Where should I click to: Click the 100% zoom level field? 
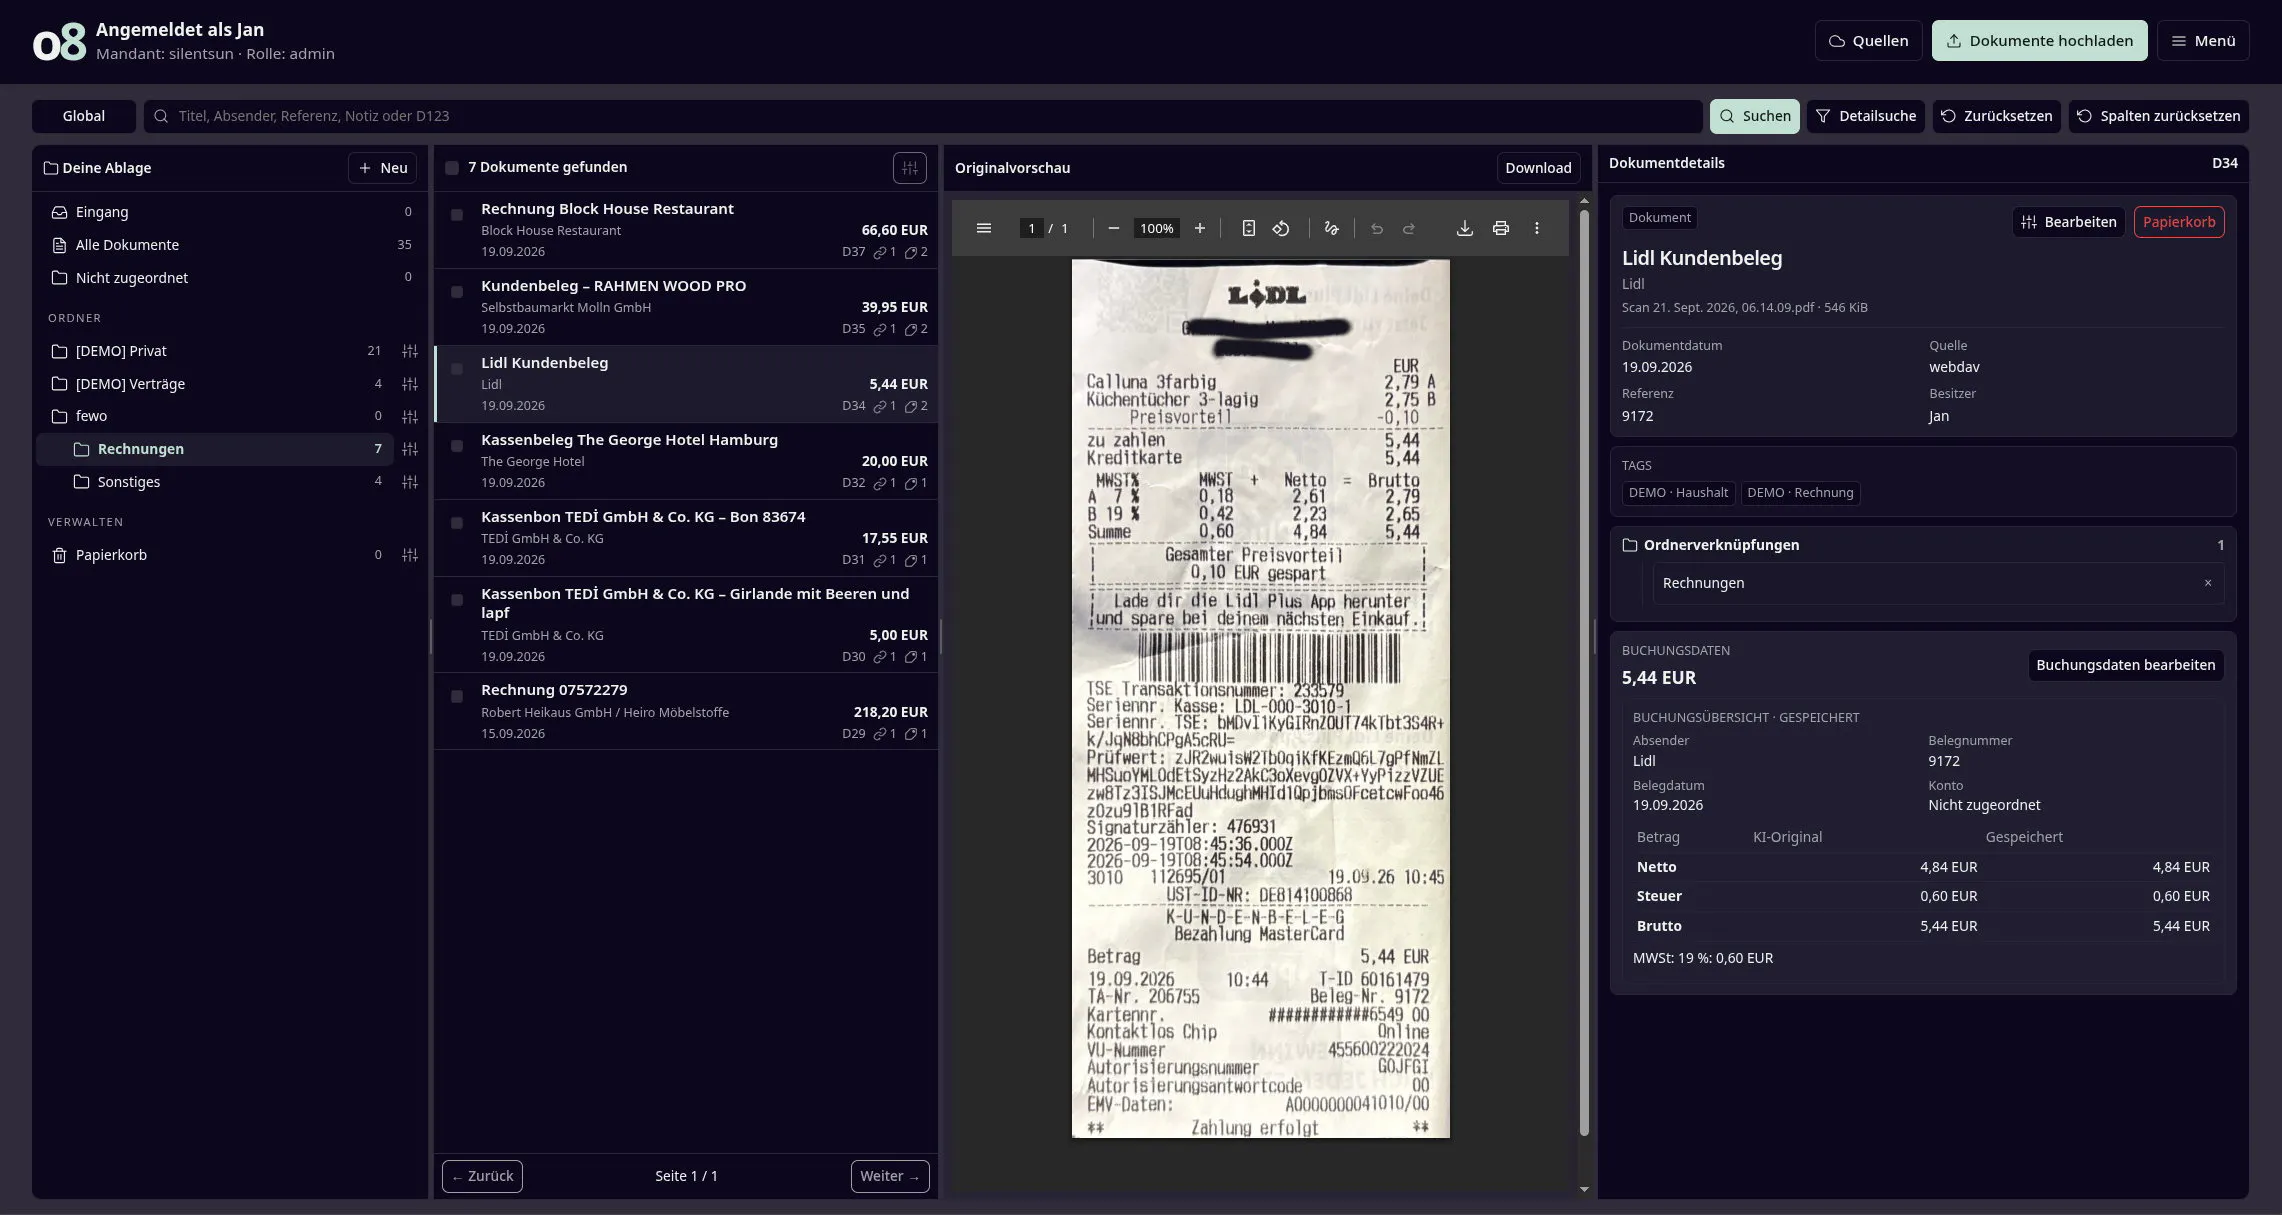pos(1156,228)
